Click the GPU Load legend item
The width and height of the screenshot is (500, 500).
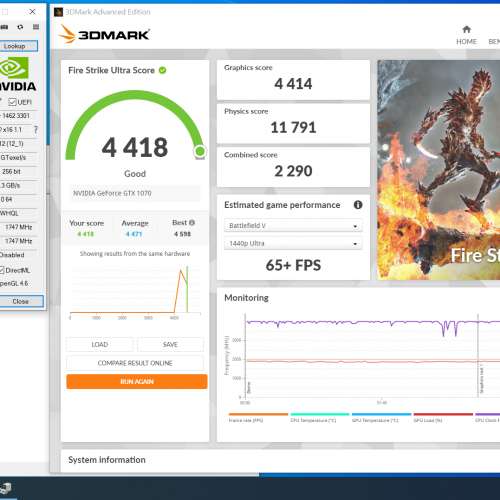(x=443, y=418)
